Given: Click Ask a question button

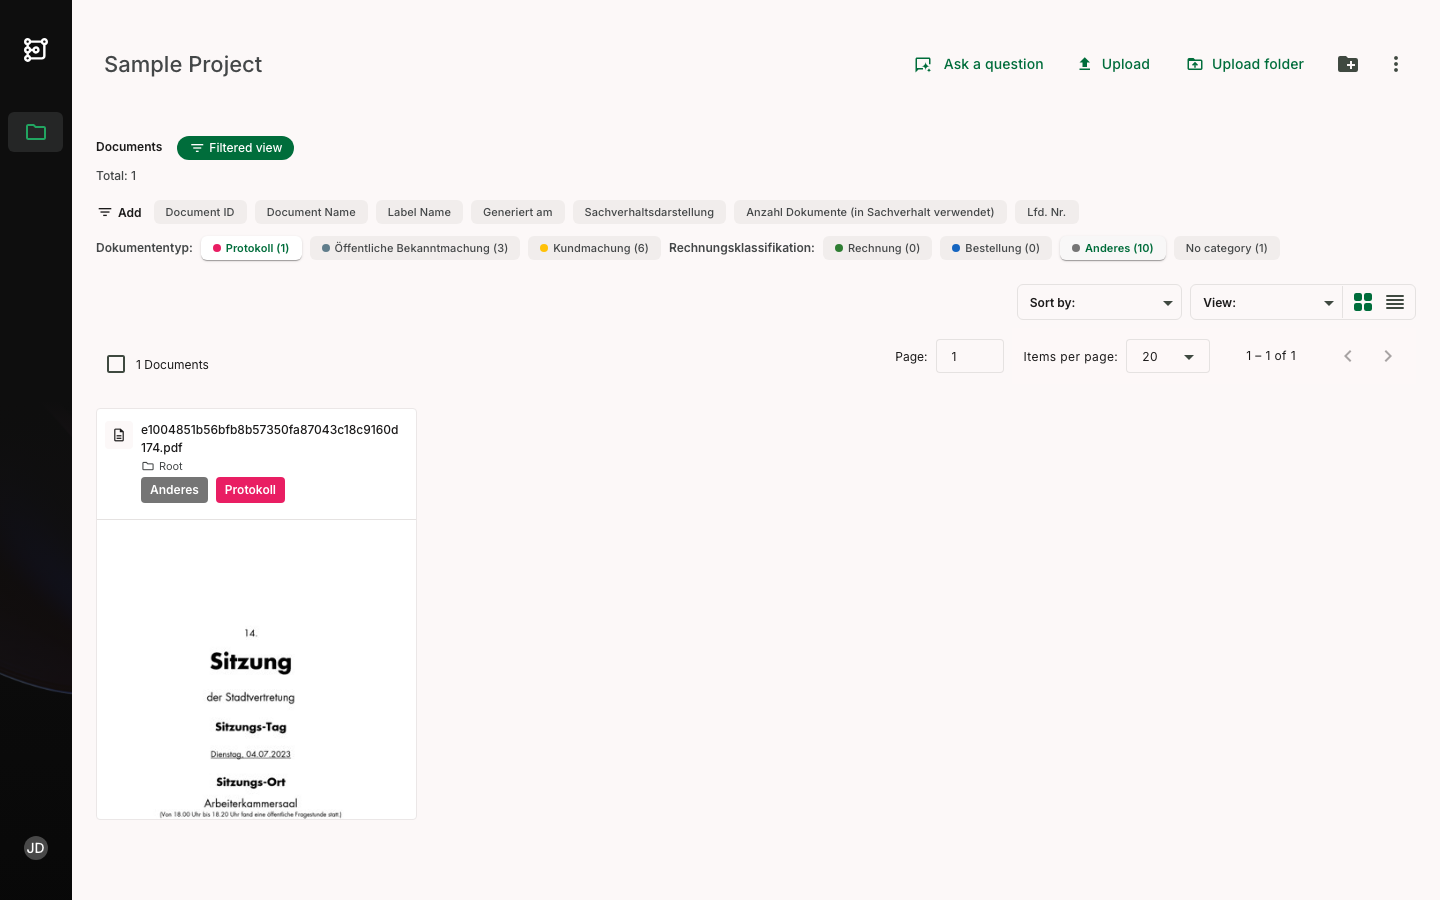Looking at the screenshot, I should (979, 64).
